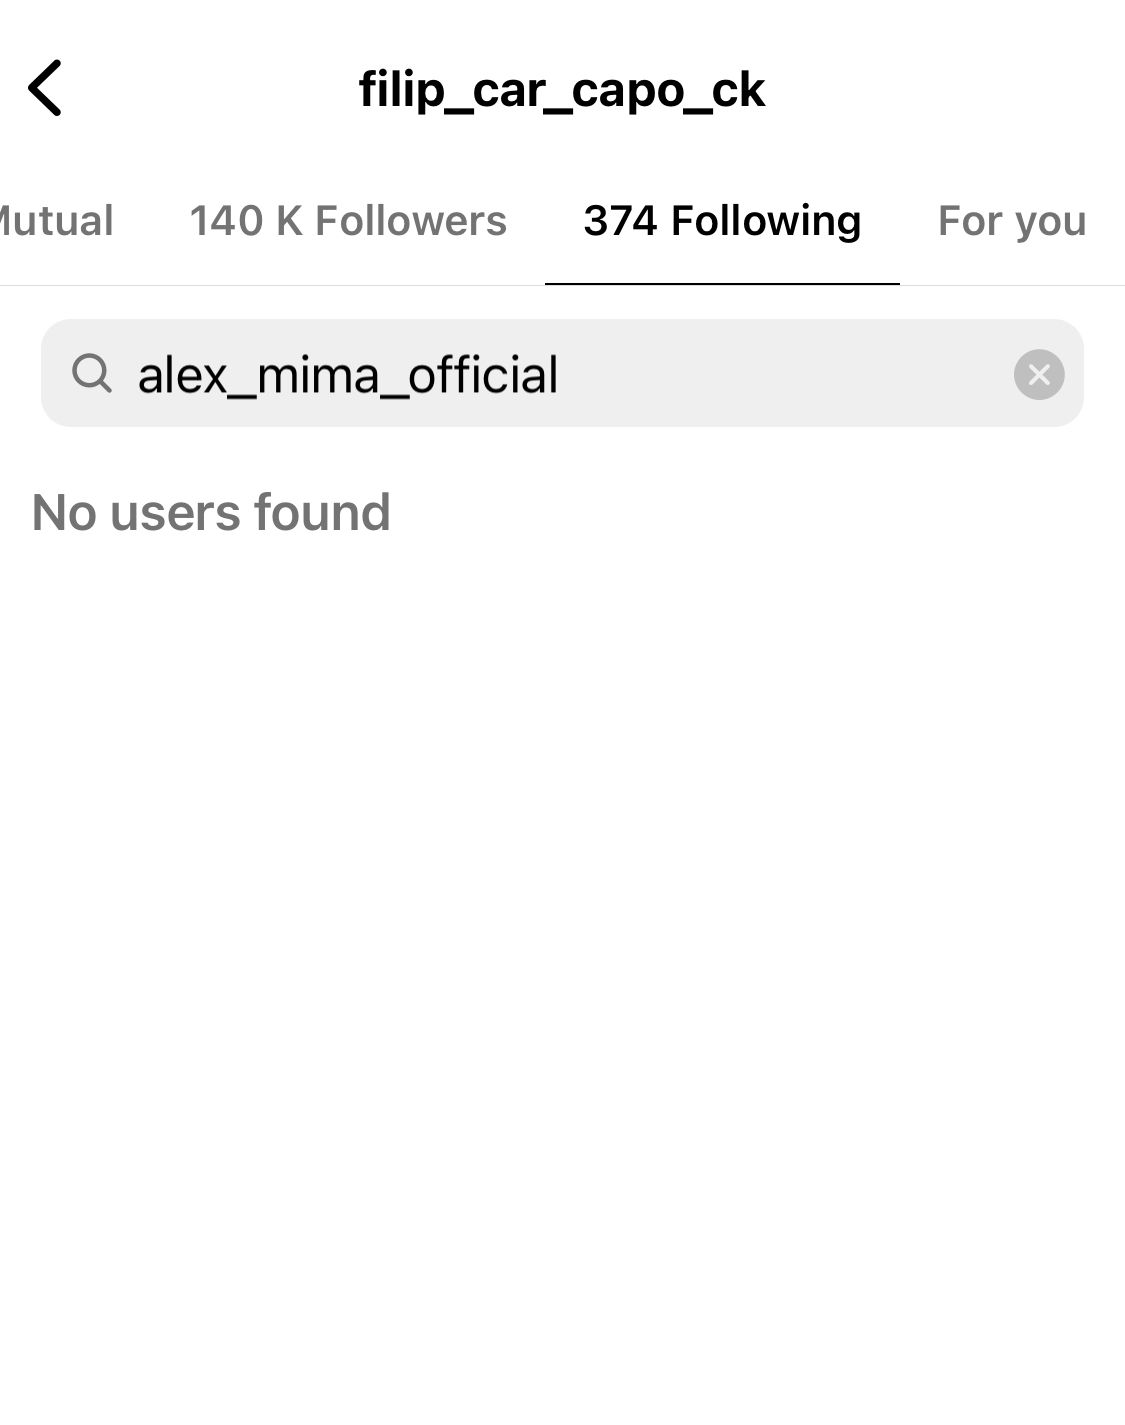Tap the magnifying glass search icon

pos(92,374)
